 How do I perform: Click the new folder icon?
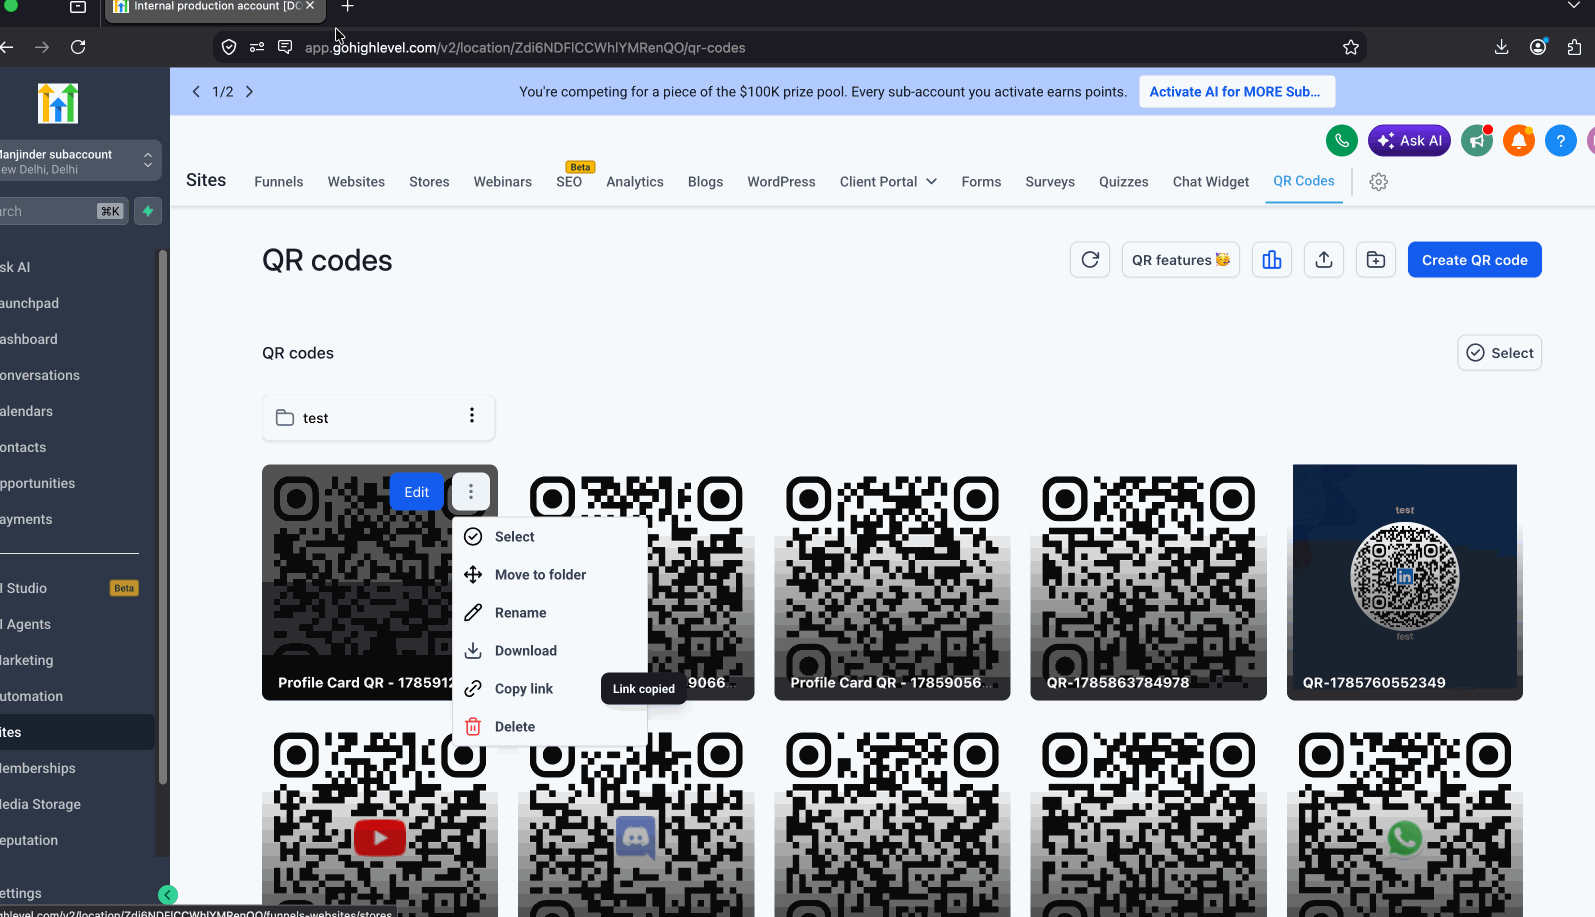[x=1376, y=260]
